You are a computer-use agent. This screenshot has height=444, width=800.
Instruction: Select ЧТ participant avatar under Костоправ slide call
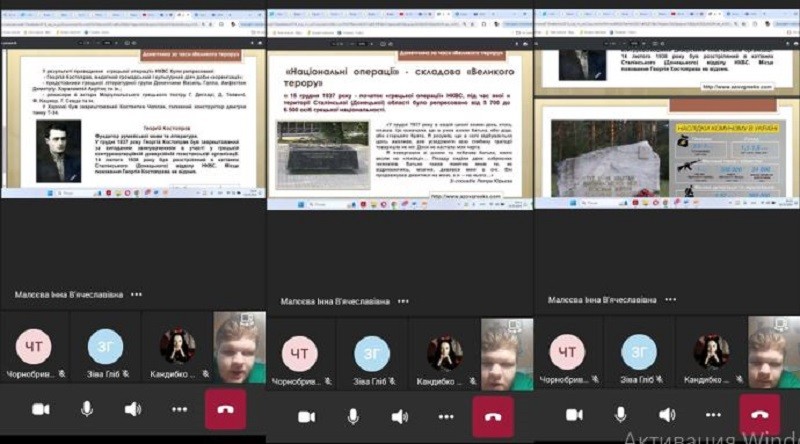click(34, 347)
